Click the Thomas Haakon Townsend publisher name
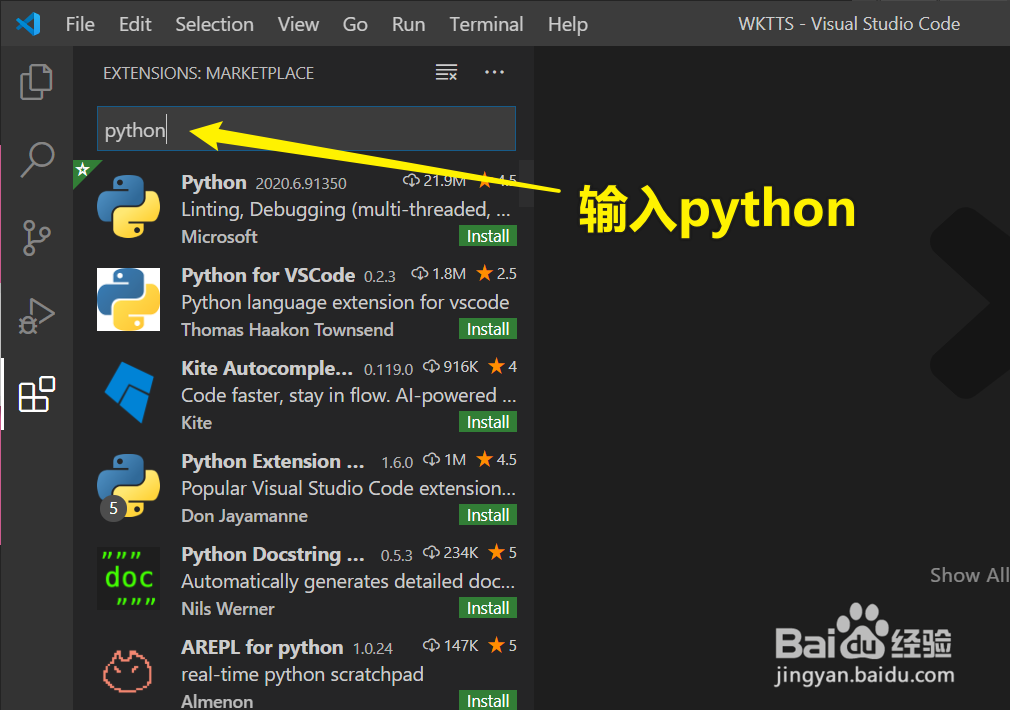 287,330
